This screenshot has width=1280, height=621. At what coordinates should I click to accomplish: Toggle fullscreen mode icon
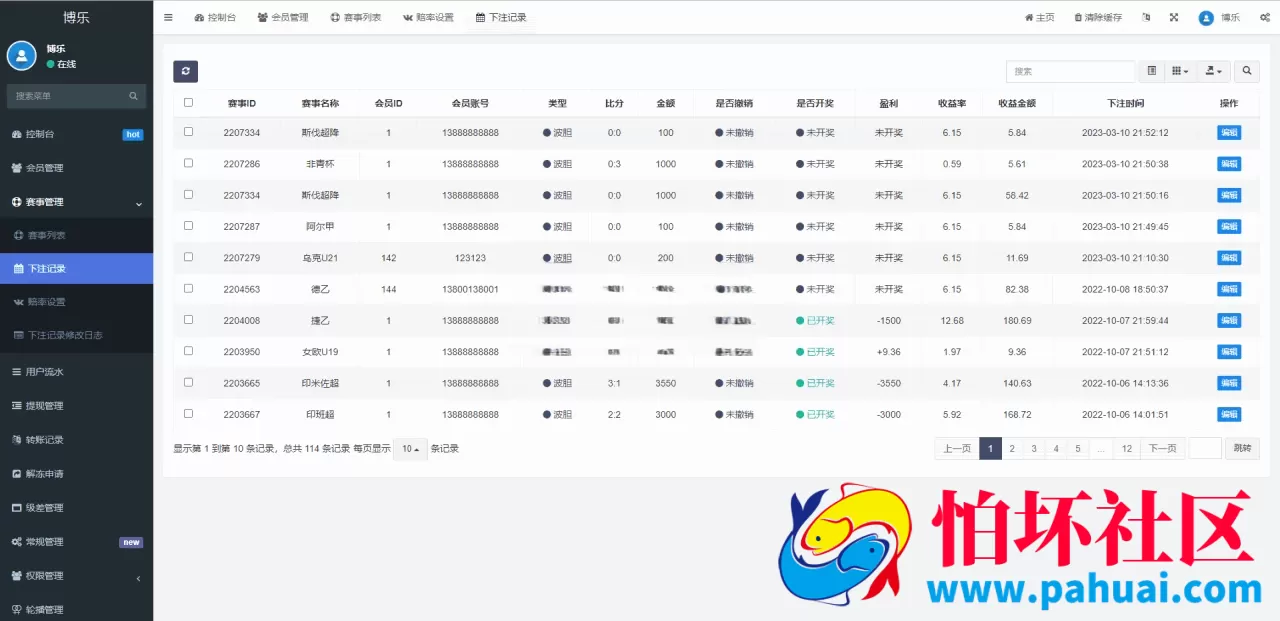[x=1174, y=17]
